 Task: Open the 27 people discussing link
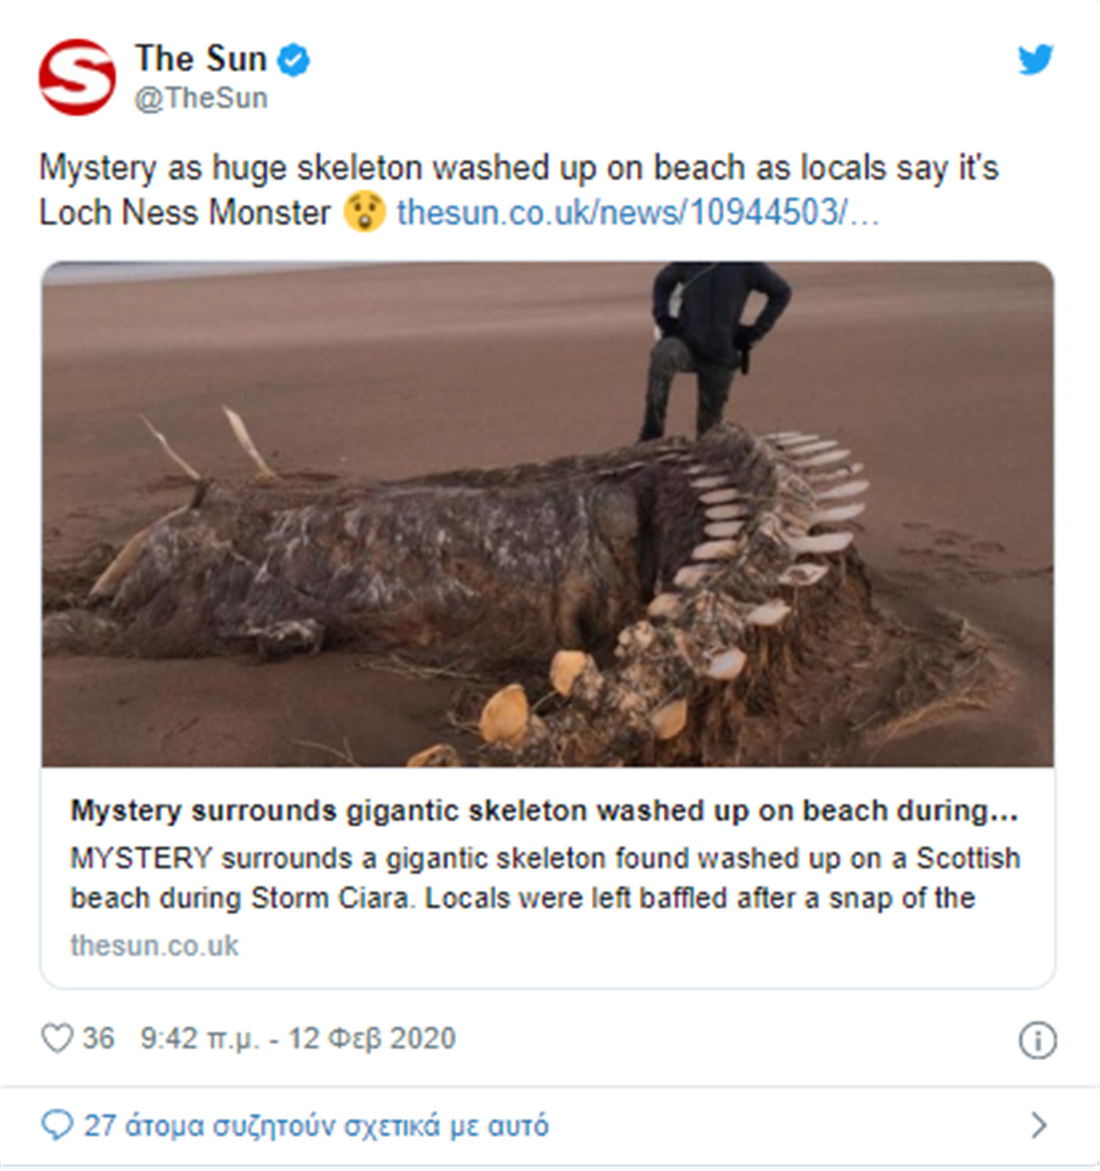[316, 1125]
